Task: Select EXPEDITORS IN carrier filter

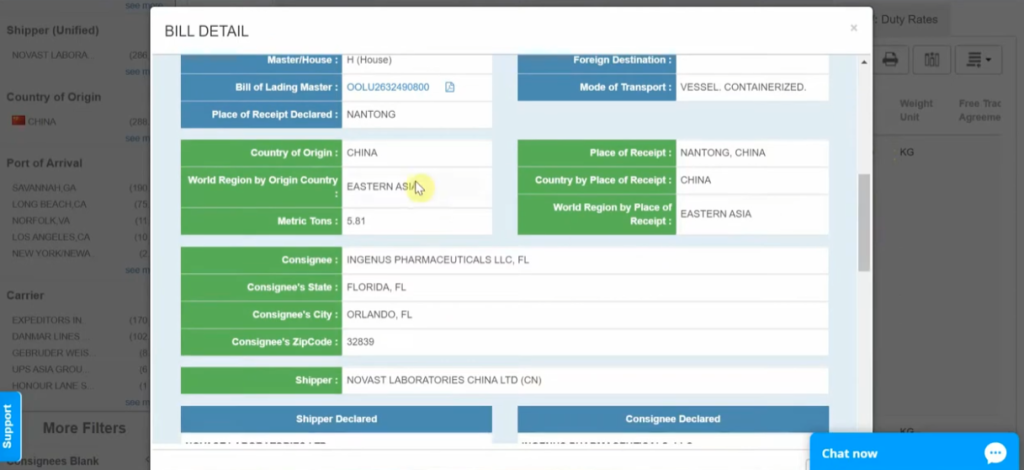Action: pyautogui.click(x=47, y=320)
